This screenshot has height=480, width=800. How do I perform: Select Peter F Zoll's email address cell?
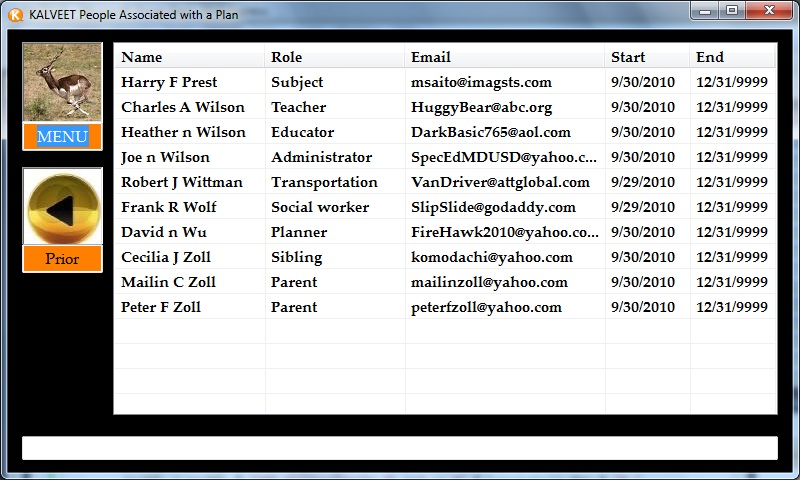486,307
